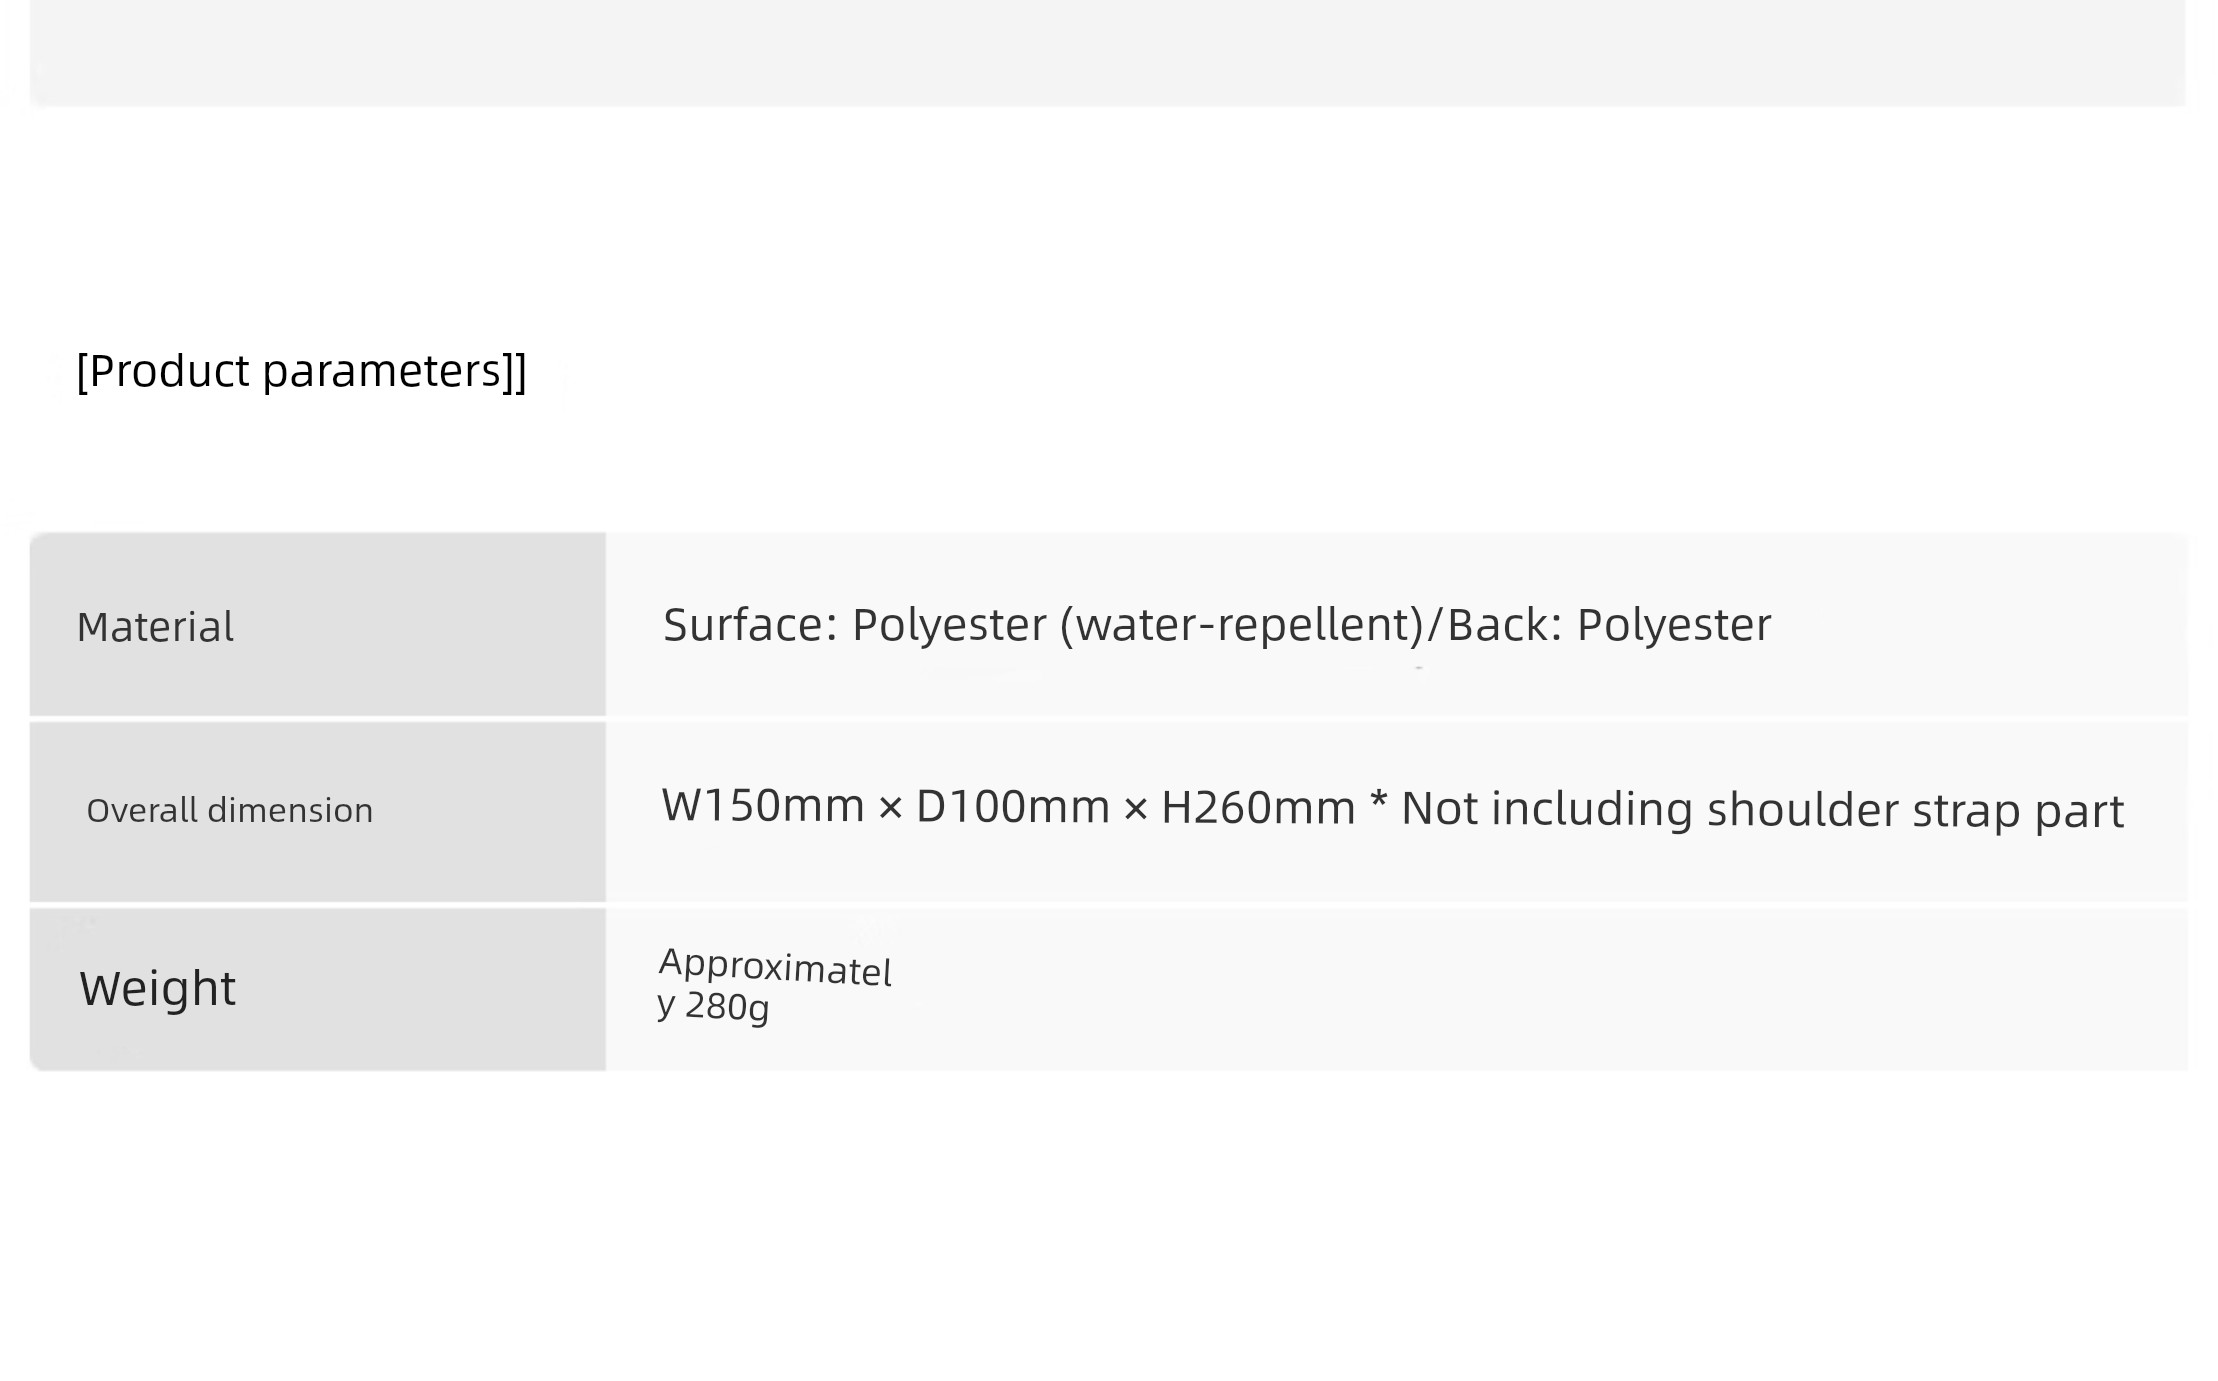
Task: Select the Material label cell
Action: pyautogui.click(x=317, y=624)
